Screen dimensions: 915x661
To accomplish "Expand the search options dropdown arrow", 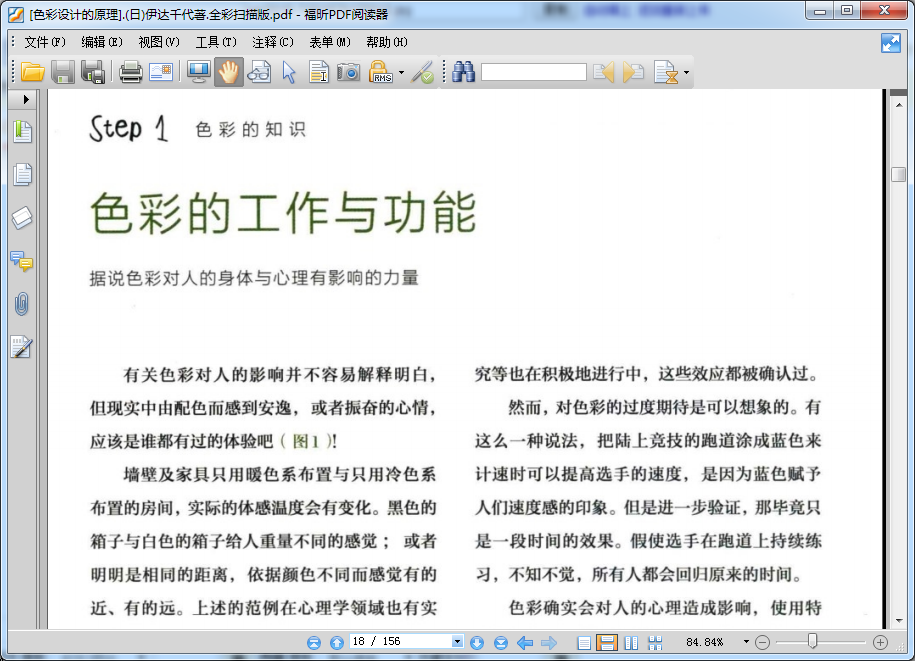I will click(686, 72).
